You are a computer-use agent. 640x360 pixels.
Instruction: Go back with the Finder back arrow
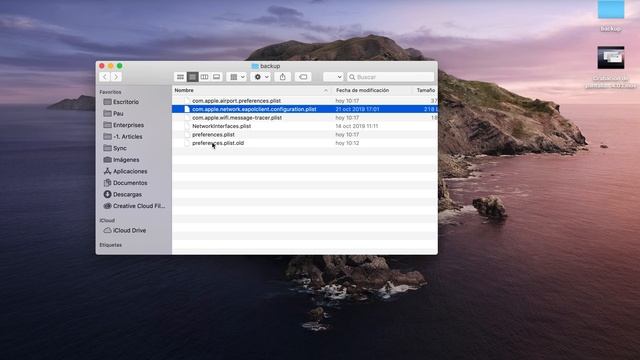coord(104,77)
